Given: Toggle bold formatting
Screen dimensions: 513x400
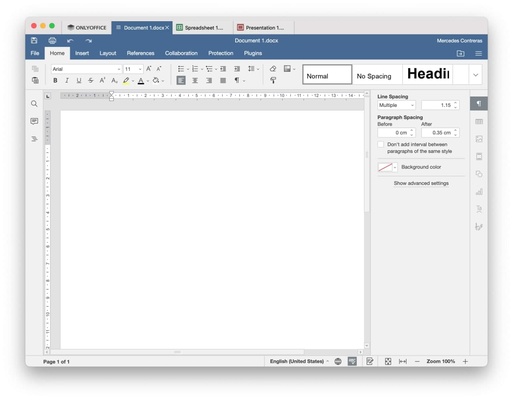Looking at the screenshot, I should click(x=55, y=80).
